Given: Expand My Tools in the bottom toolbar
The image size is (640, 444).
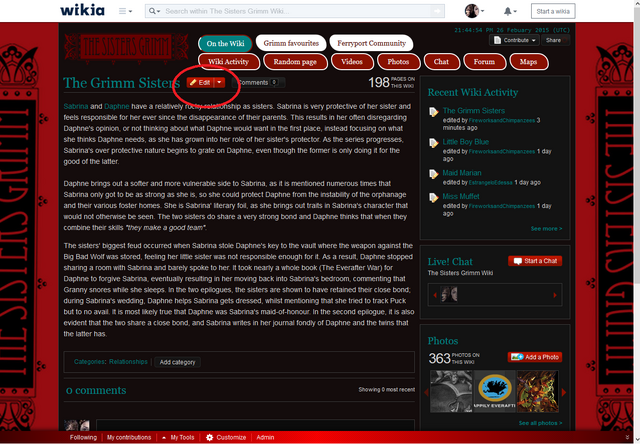Looking at the screenshot, I should [178, 437].
